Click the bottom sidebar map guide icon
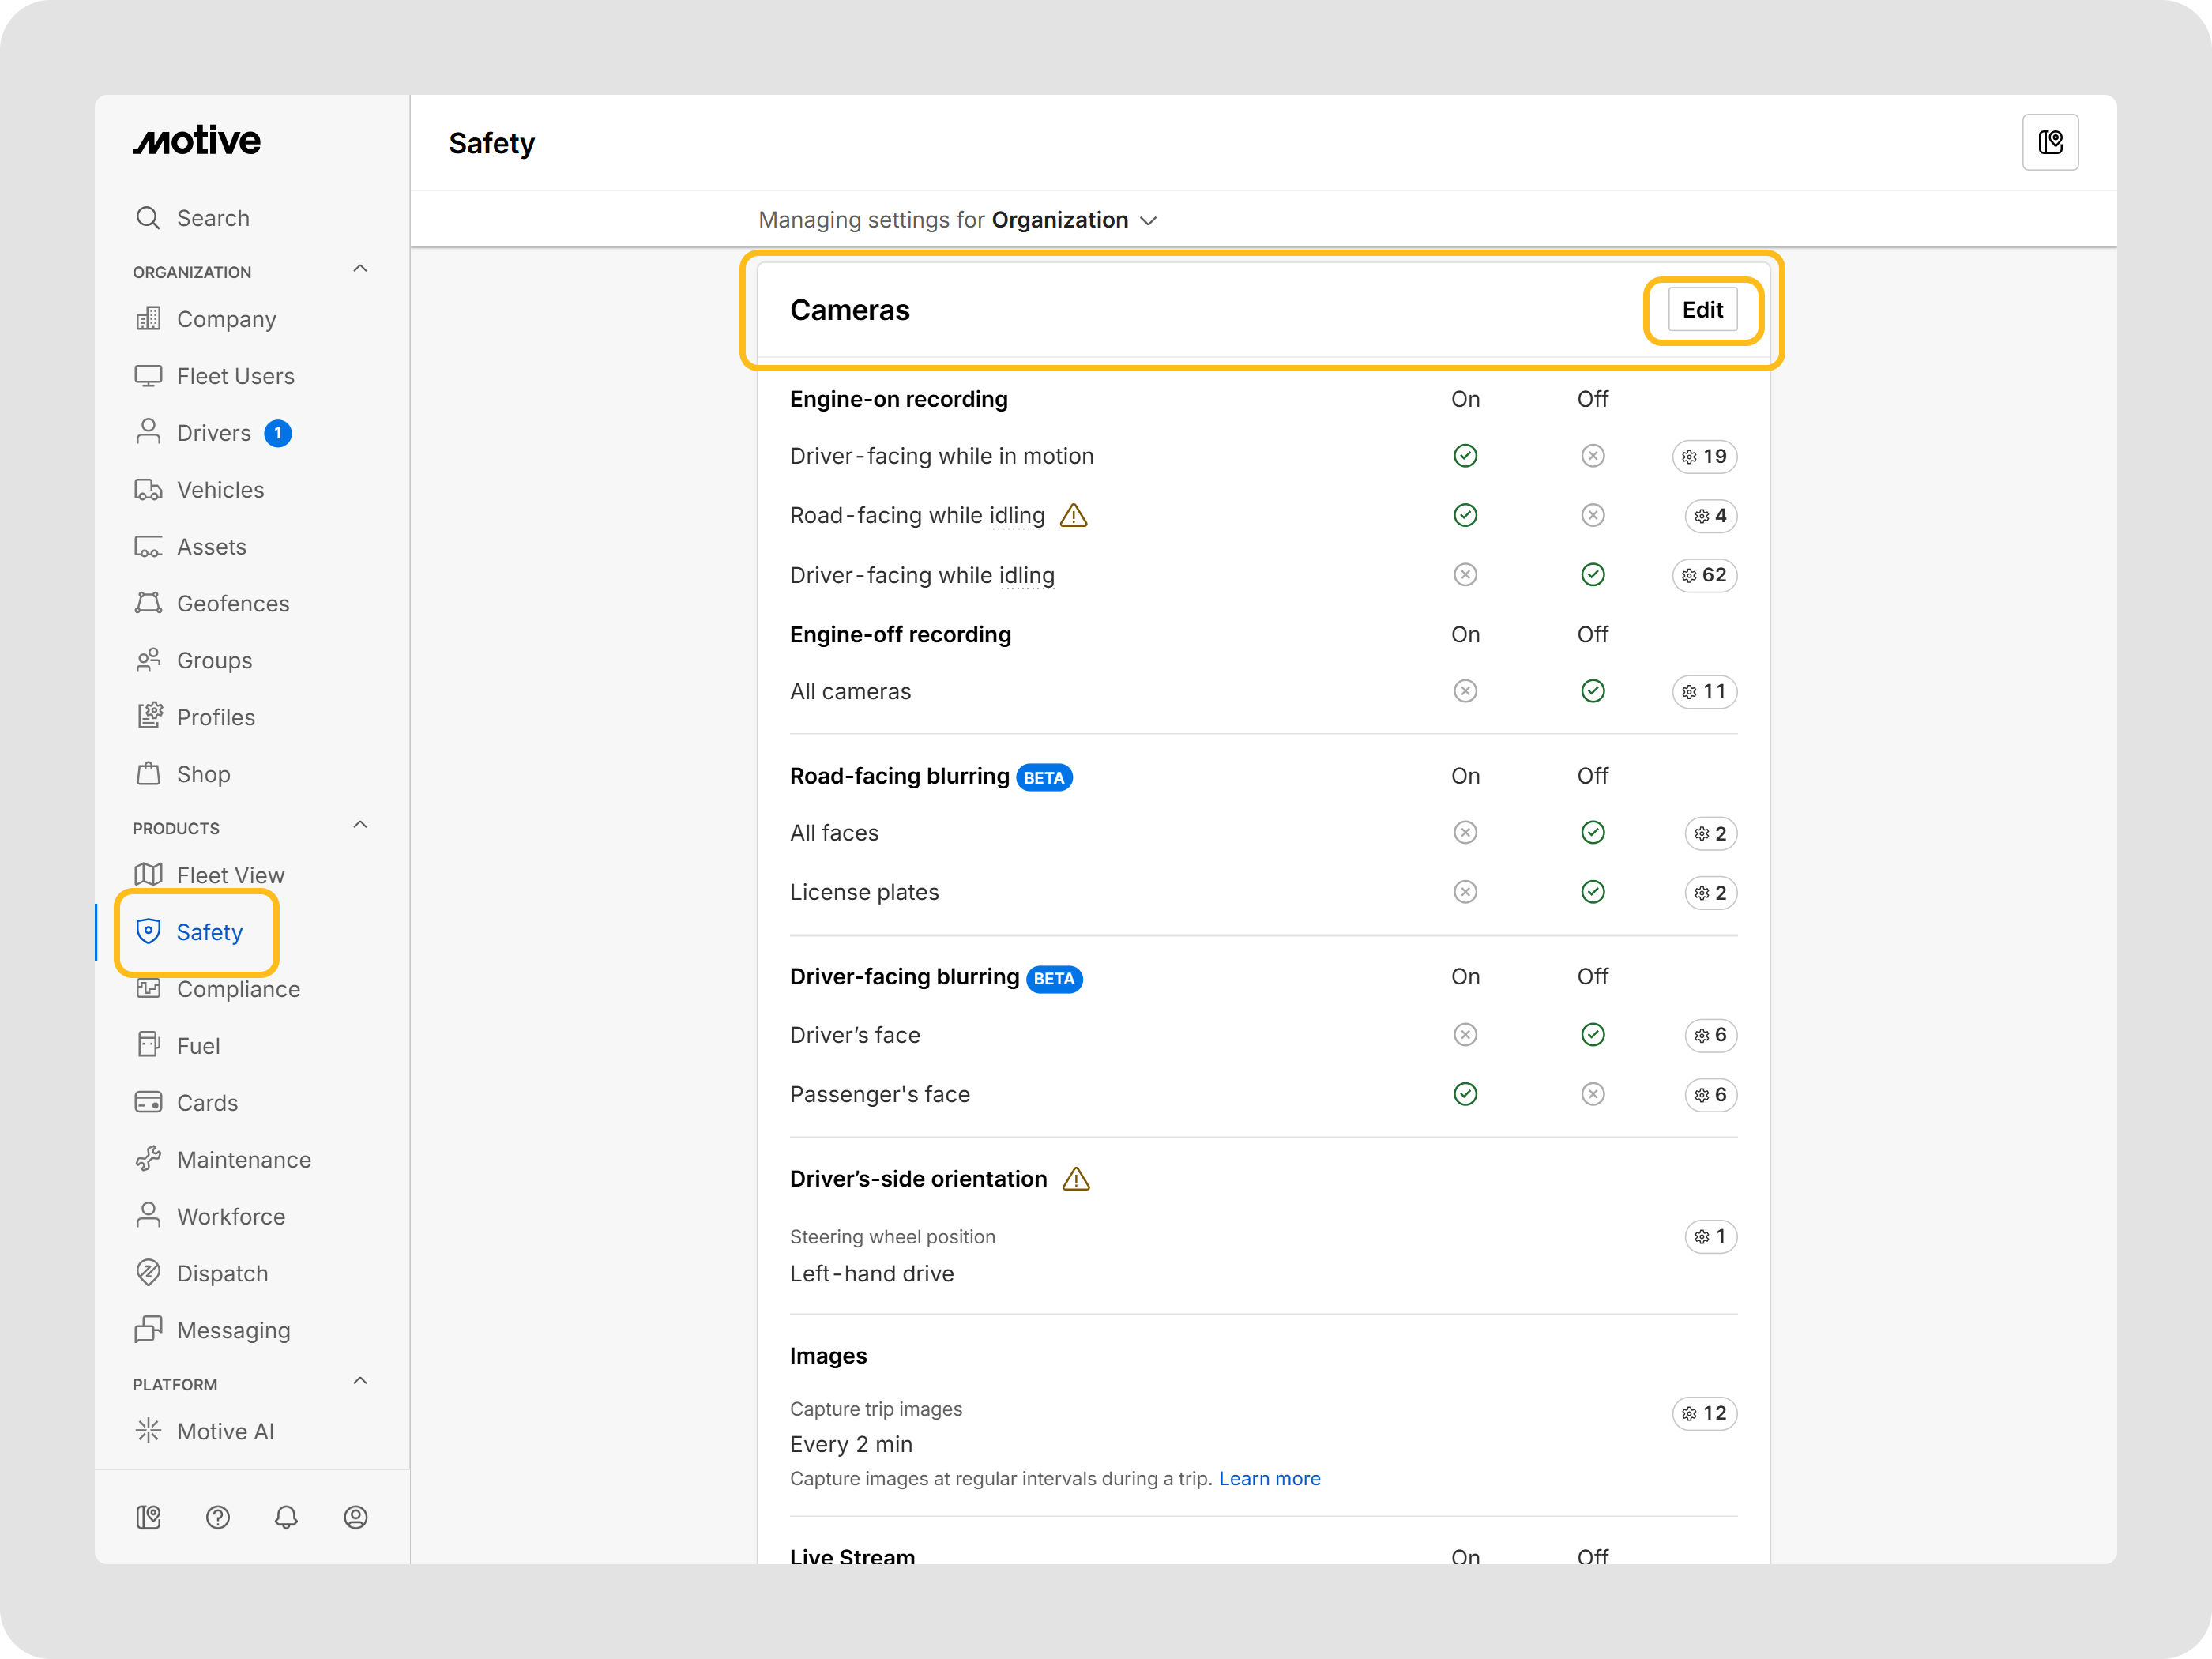This screenshot has width=2212, height=1659. click(148, 1517)
